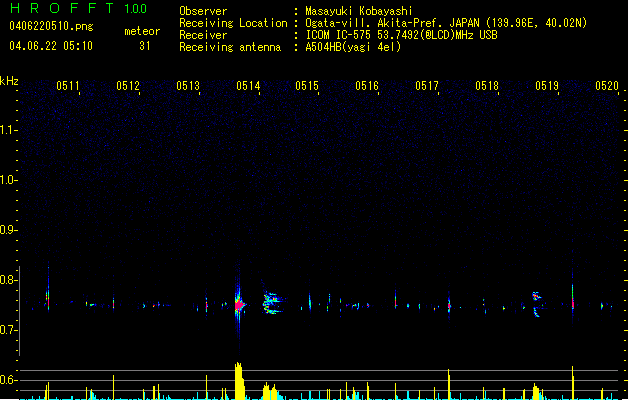Click the 0514 time marker
This screenshot has width=629, height=400.
point(248,86)
